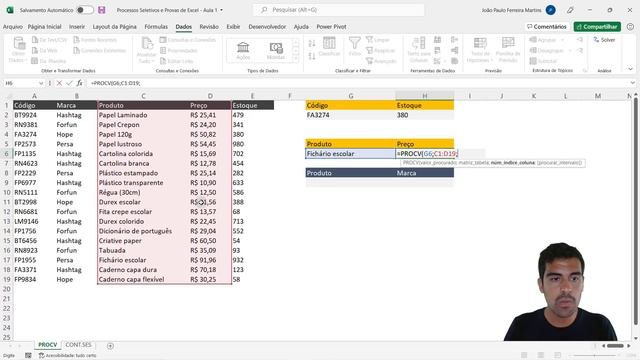
Task: Open Layout da Página tab
Action: (x=115, y=27)
